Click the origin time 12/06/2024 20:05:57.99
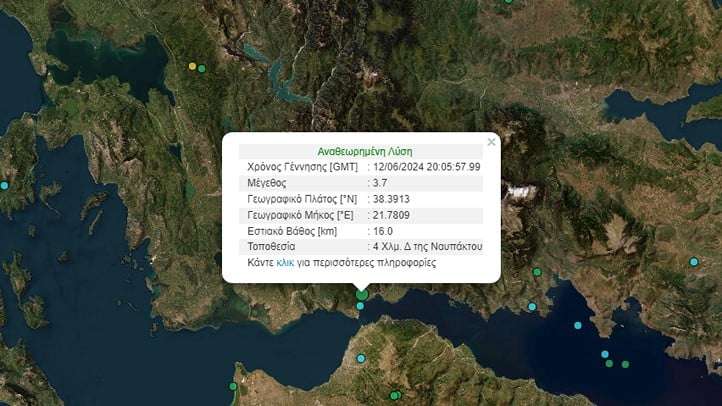Viewport: 722px width, 406px height. [428, 167]
